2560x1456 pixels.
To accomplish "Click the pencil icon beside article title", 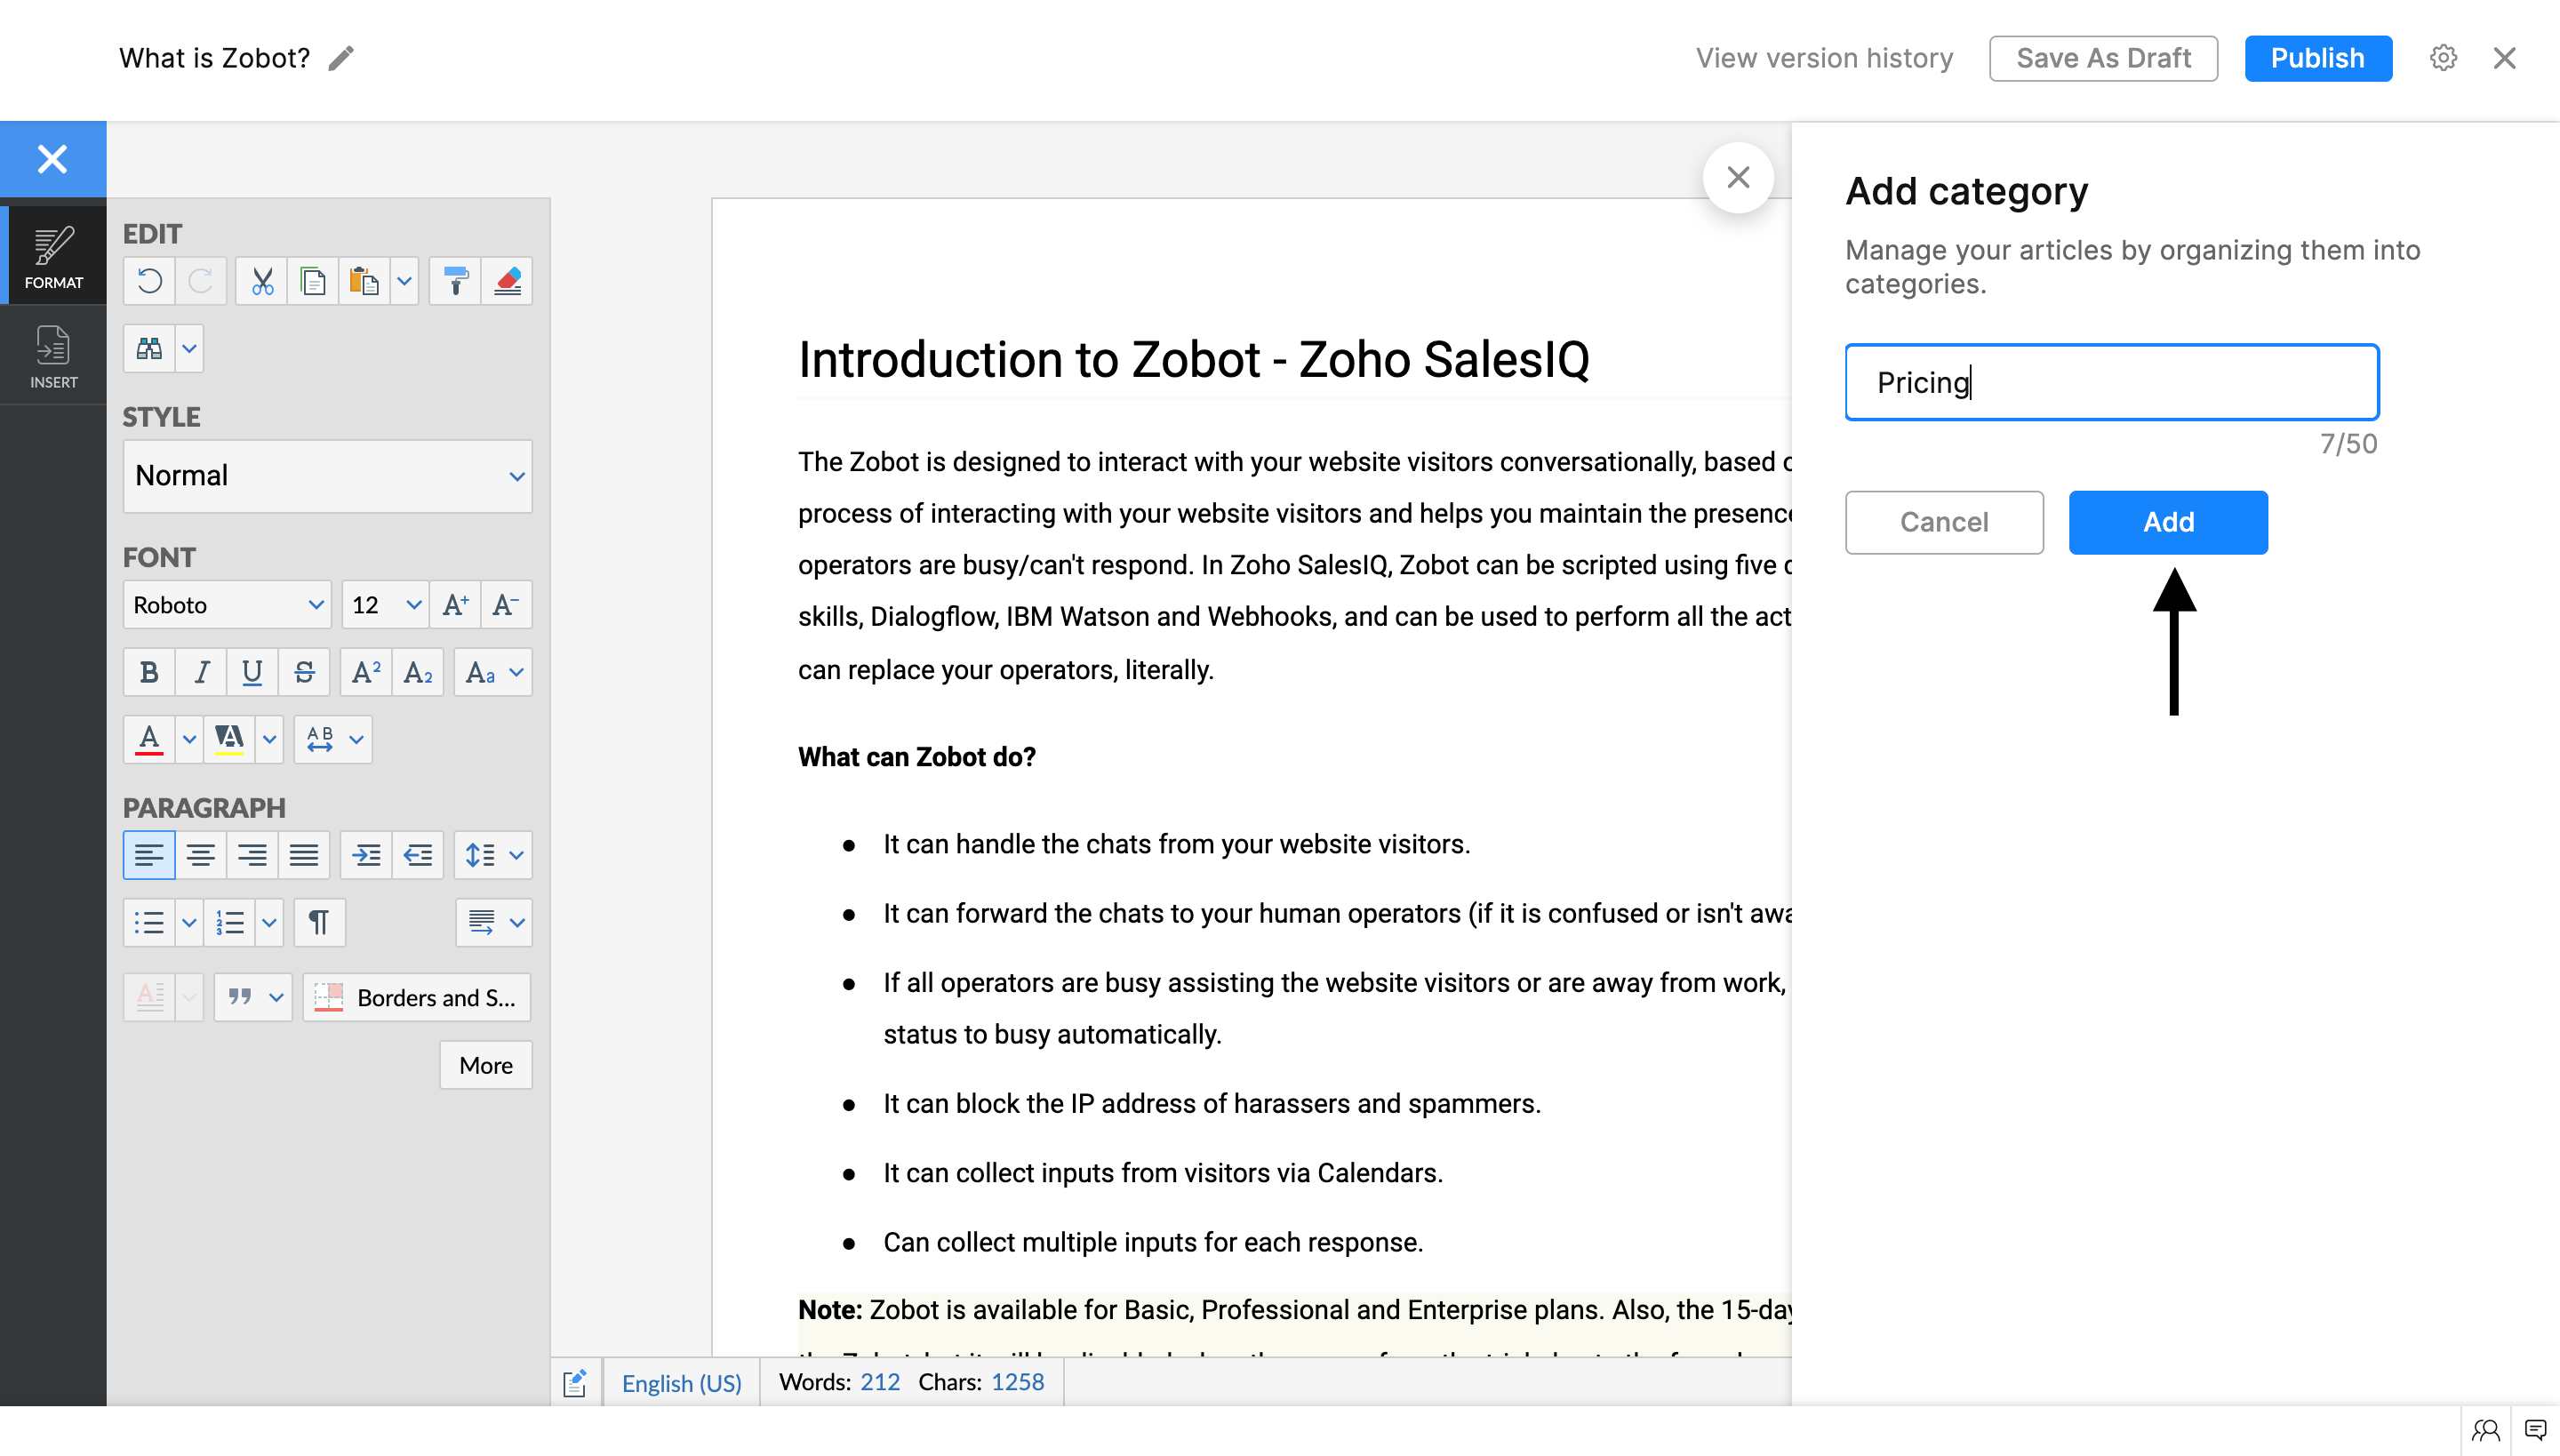I will tap(341, 58).
